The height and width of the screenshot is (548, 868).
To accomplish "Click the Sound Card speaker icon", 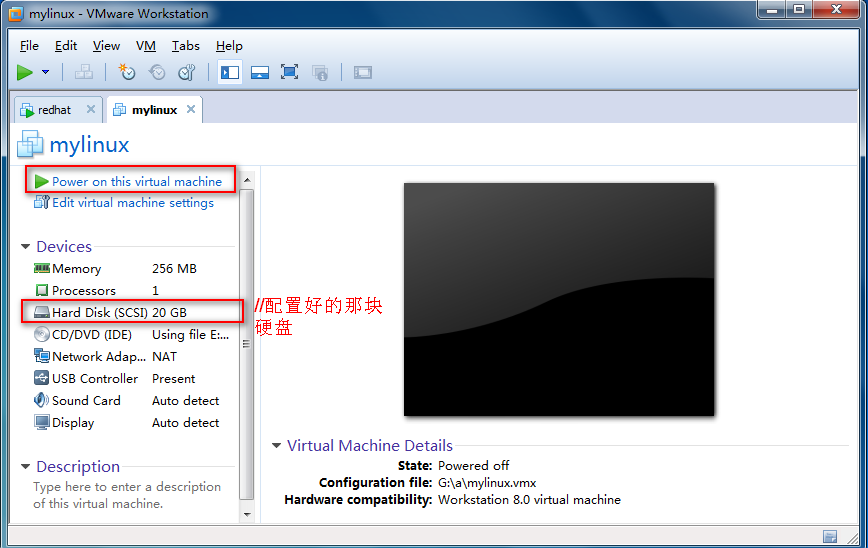I will click(42, 400).
